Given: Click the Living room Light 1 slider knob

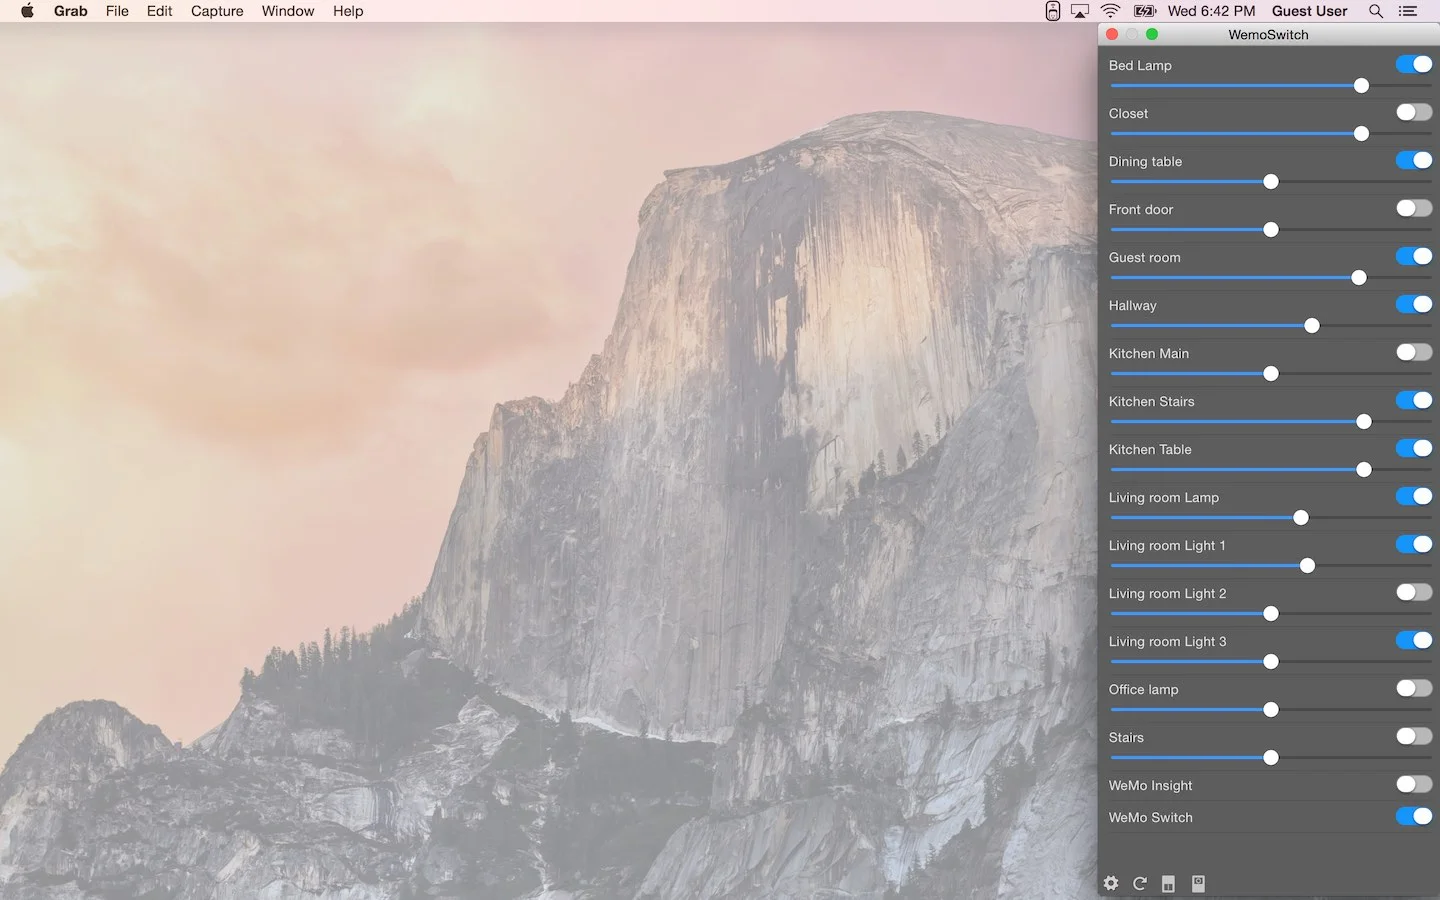Looking at the screenshot, I should pyautogui.click(x=1307, y=566).
